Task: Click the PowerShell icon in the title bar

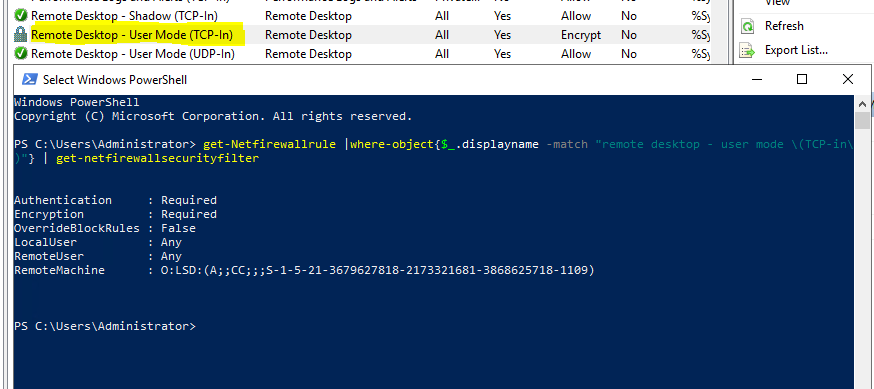Action: coord(30,80)
